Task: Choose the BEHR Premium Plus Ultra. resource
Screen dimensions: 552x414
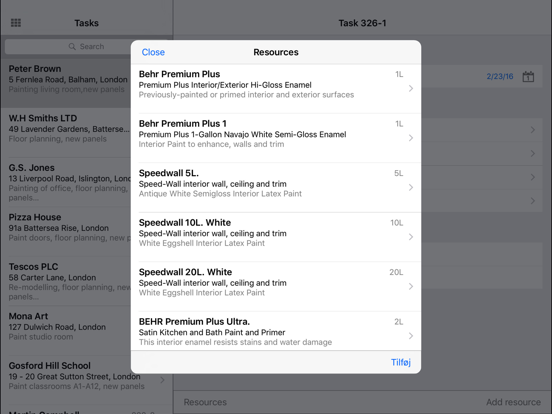Action: pyautogui.click(x=276, y=331)
